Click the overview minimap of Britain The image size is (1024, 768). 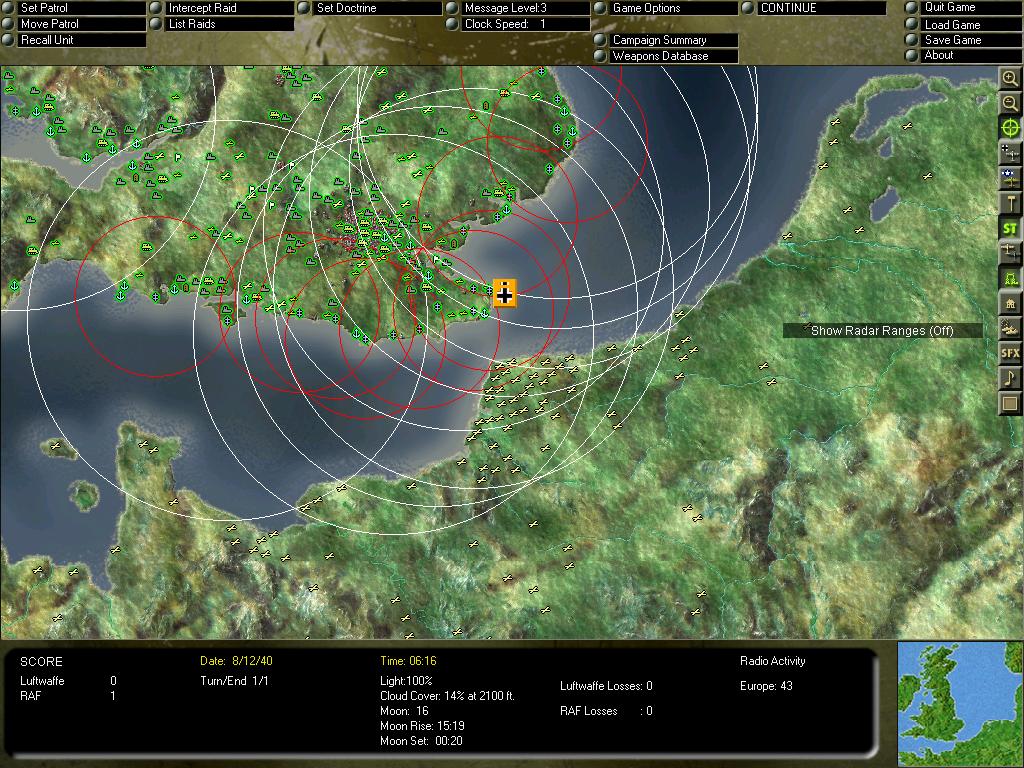pyautogui.click(x=960, y=704)
